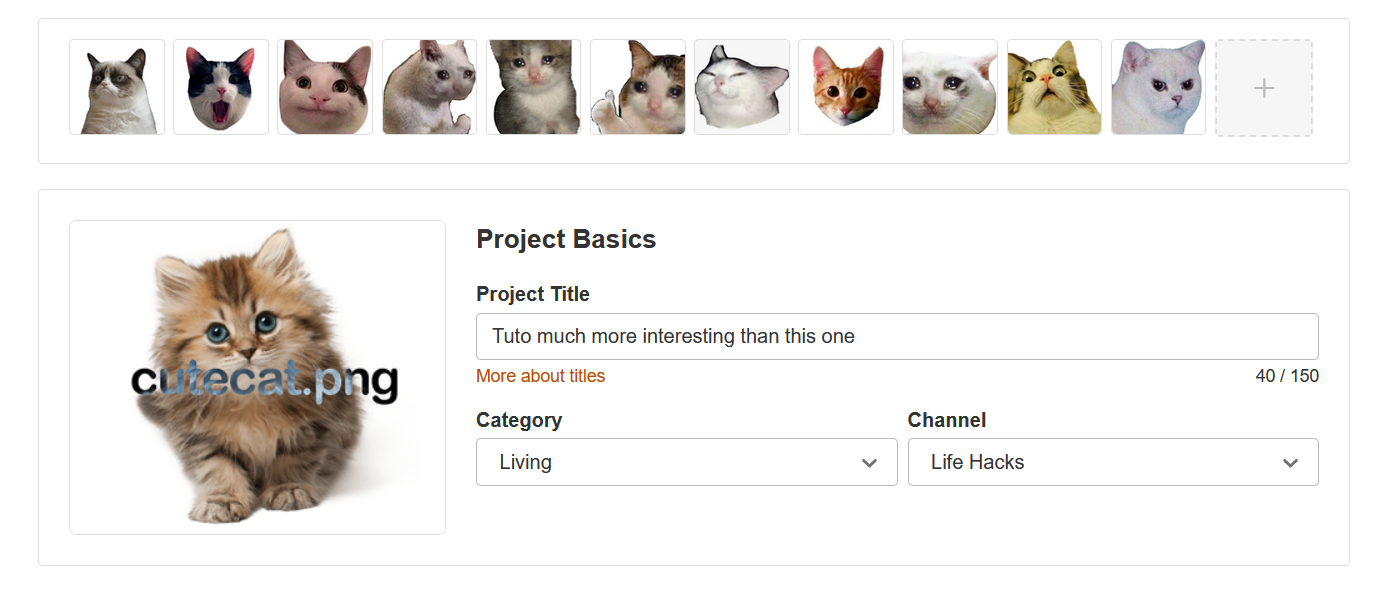Screen dimensions: 1385x592
Task: Expand the Channel dropdown showing Life Hacks
Action: tap(1112, 462)
